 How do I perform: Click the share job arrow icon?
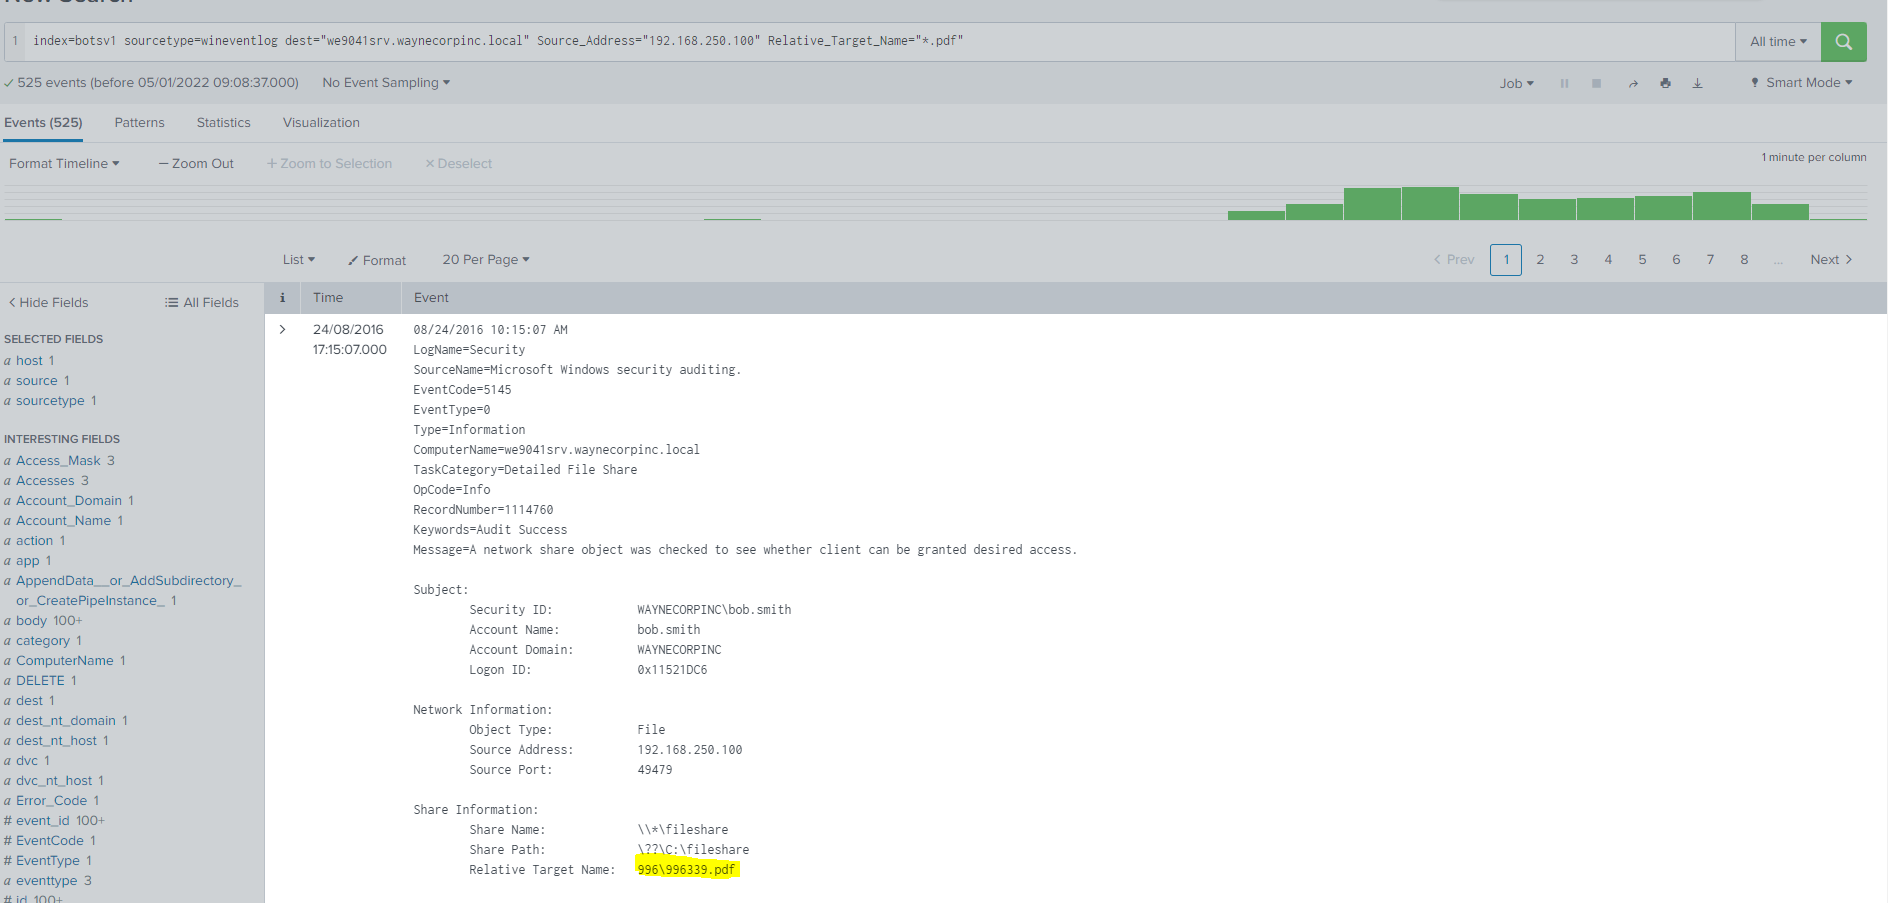(x=1633, y=84)
